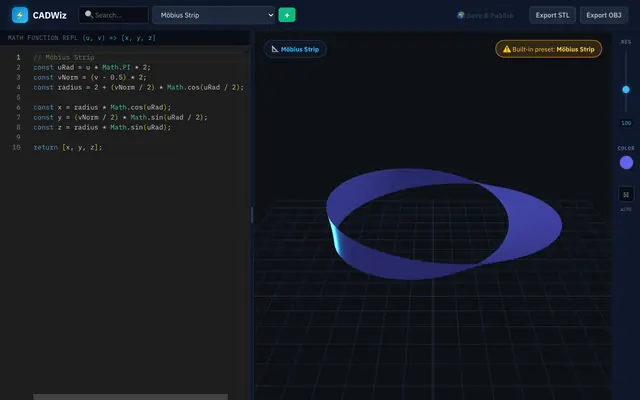Click the Möbius Strip label in the viewport chip
The height and width of the screenshot is (400, 640).
[x=300, y=49]
